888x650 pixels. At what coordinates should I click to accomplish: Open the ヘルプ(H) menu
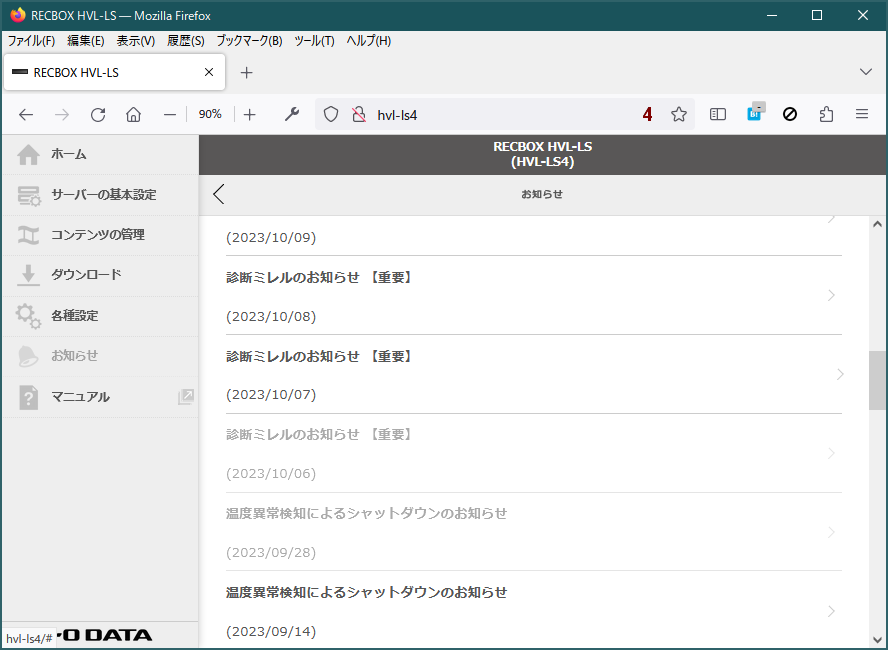click(x=369, y=41)
